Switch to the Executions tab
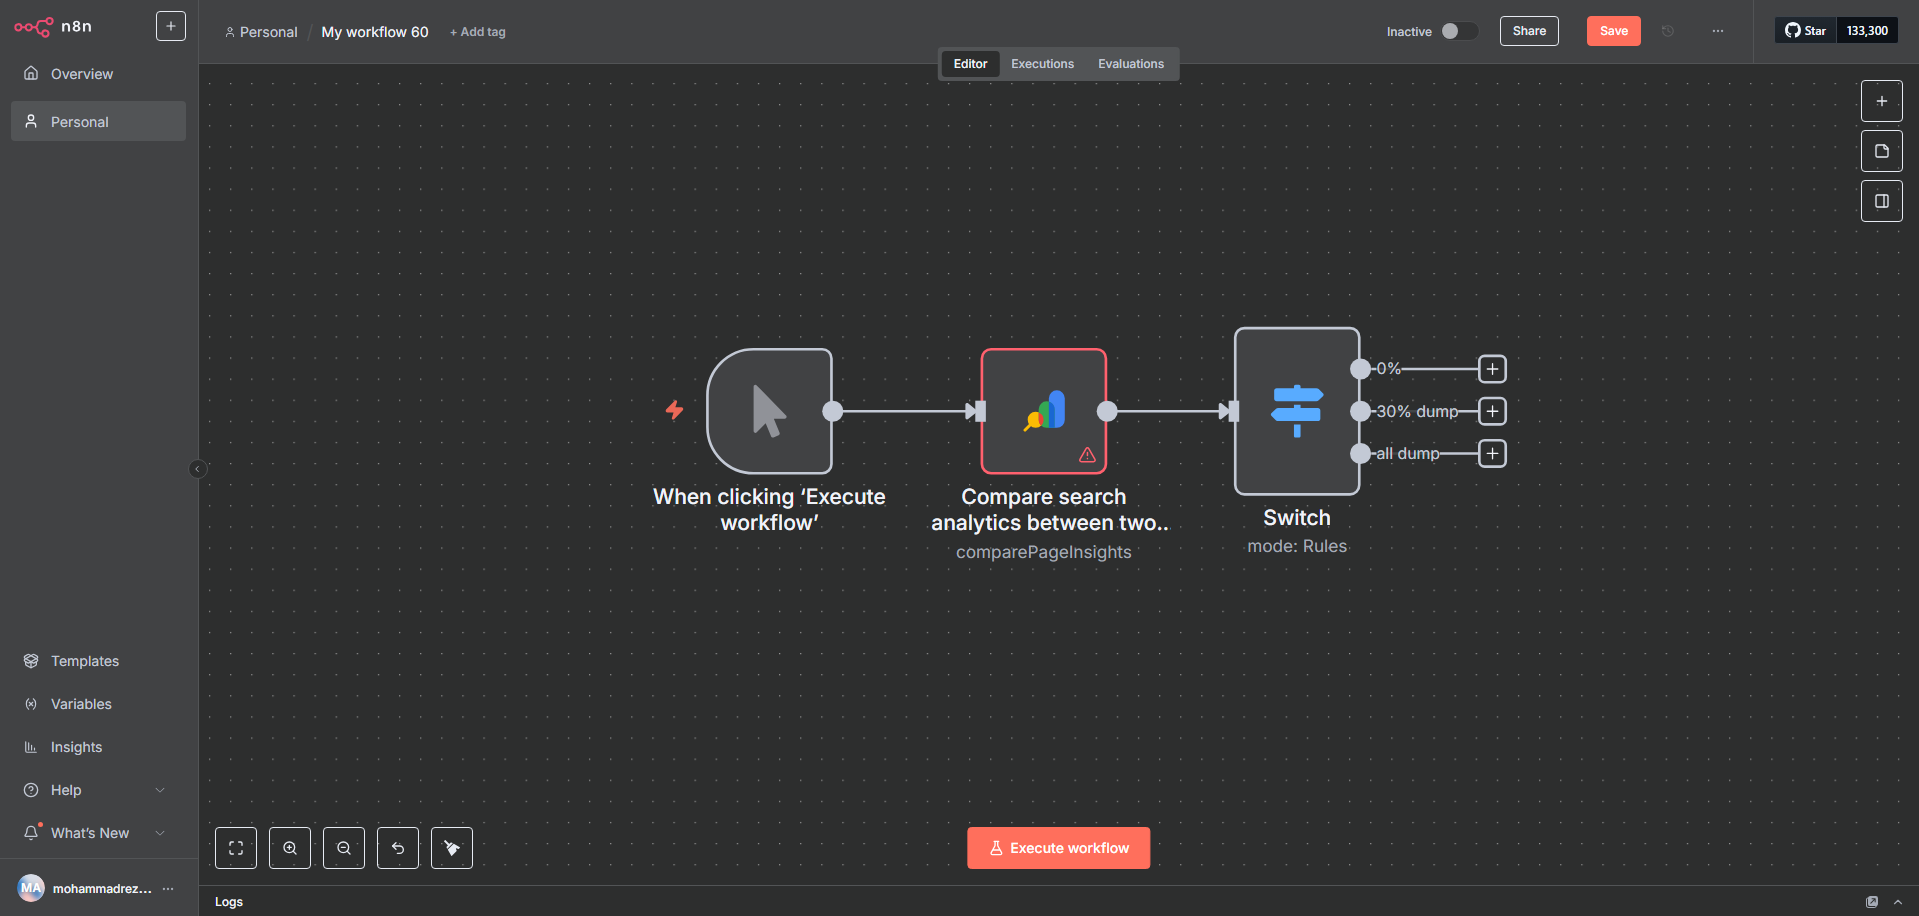Image resolution: width=1919 pixels, height=916 pixels. [1042, 64]
